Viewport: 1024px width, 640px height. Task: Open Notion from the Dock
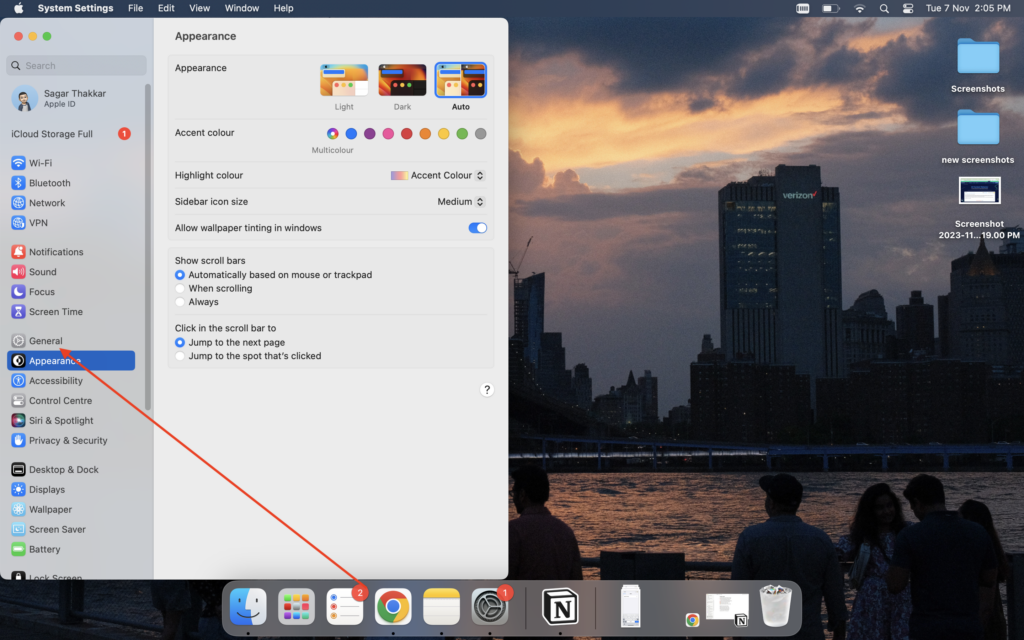pyautogui.click(x=560, y=606)
